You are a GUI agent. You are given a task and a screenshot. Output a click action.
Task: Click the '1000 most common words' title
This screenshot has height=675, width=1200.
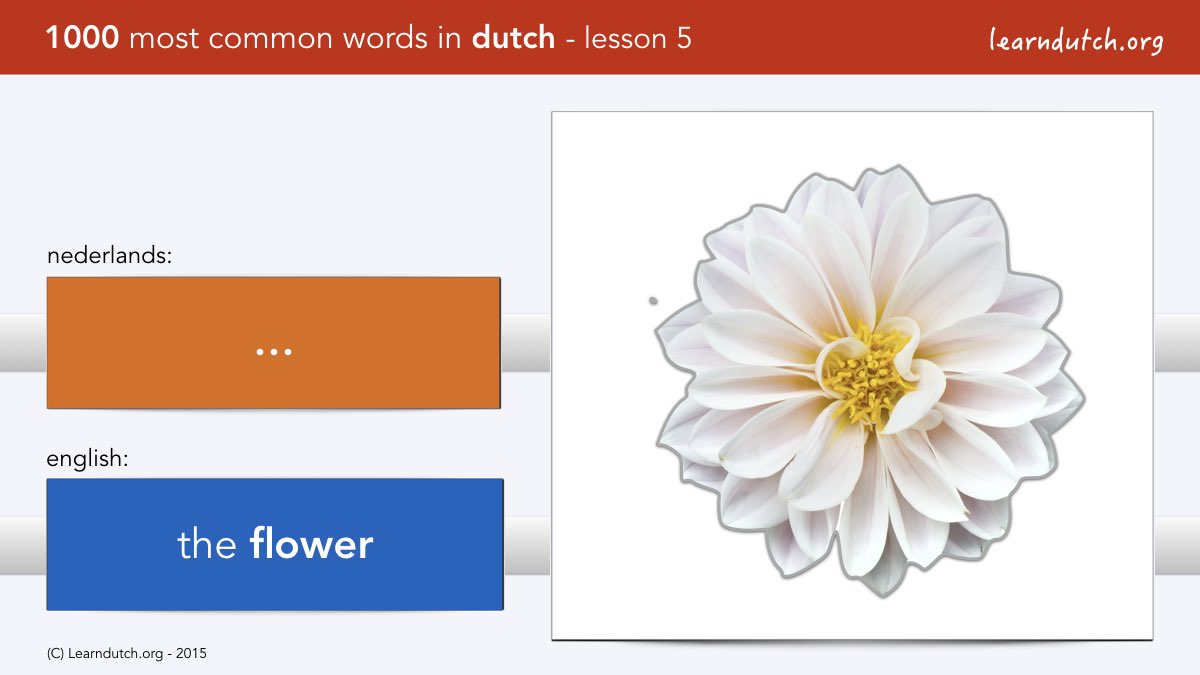368,38
